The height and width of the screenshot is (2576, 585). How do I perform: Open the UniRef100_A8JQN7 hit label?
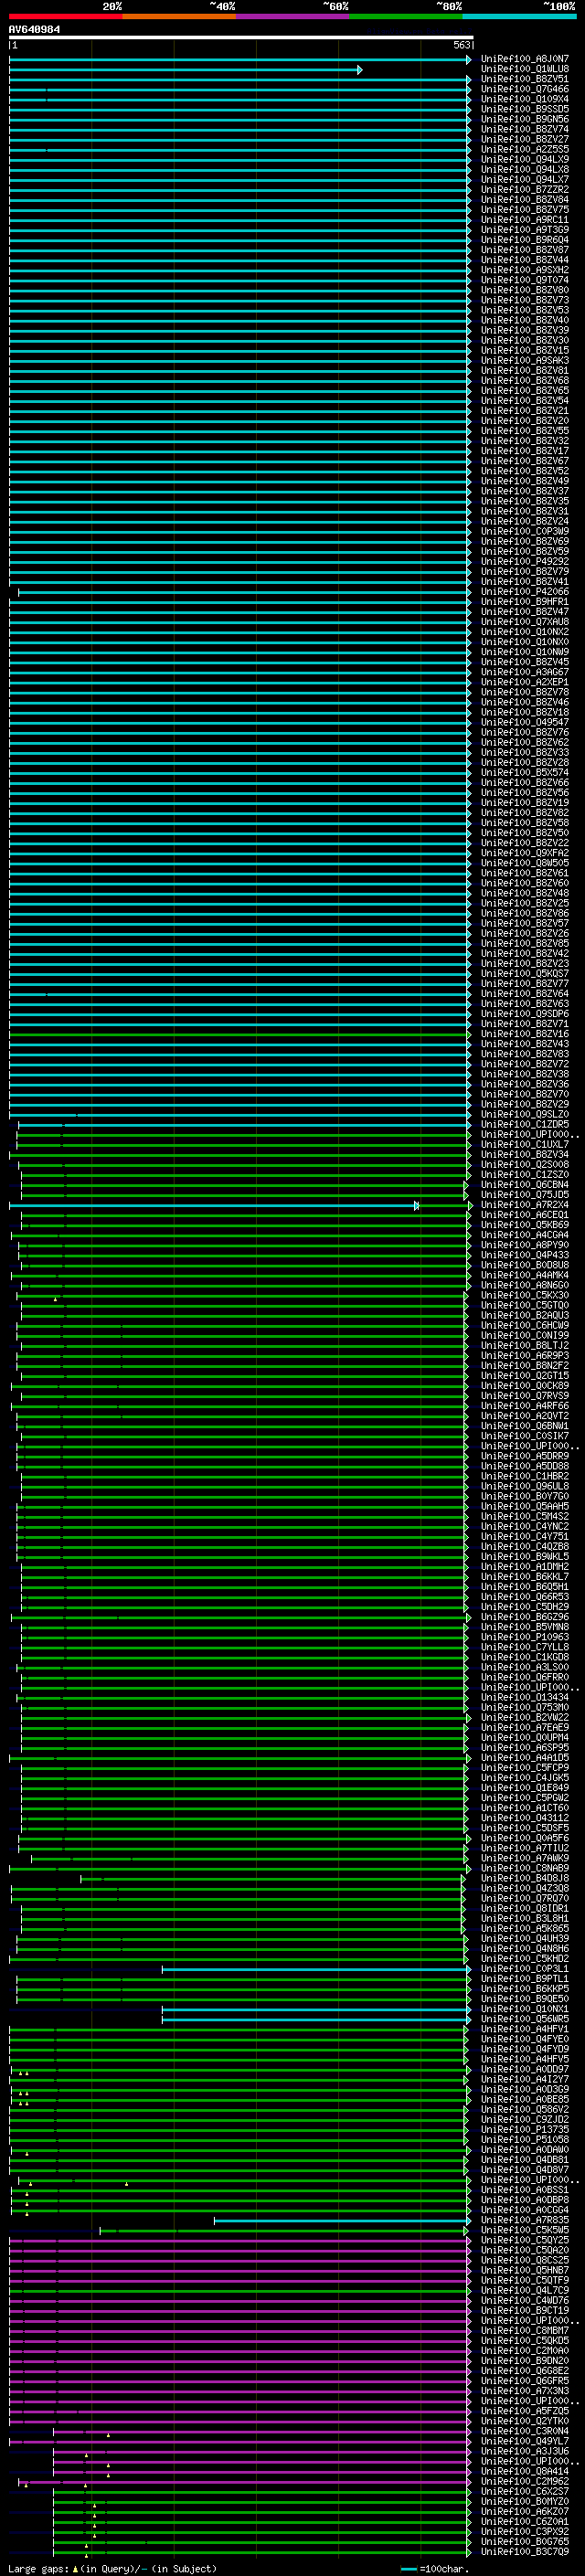525,59
